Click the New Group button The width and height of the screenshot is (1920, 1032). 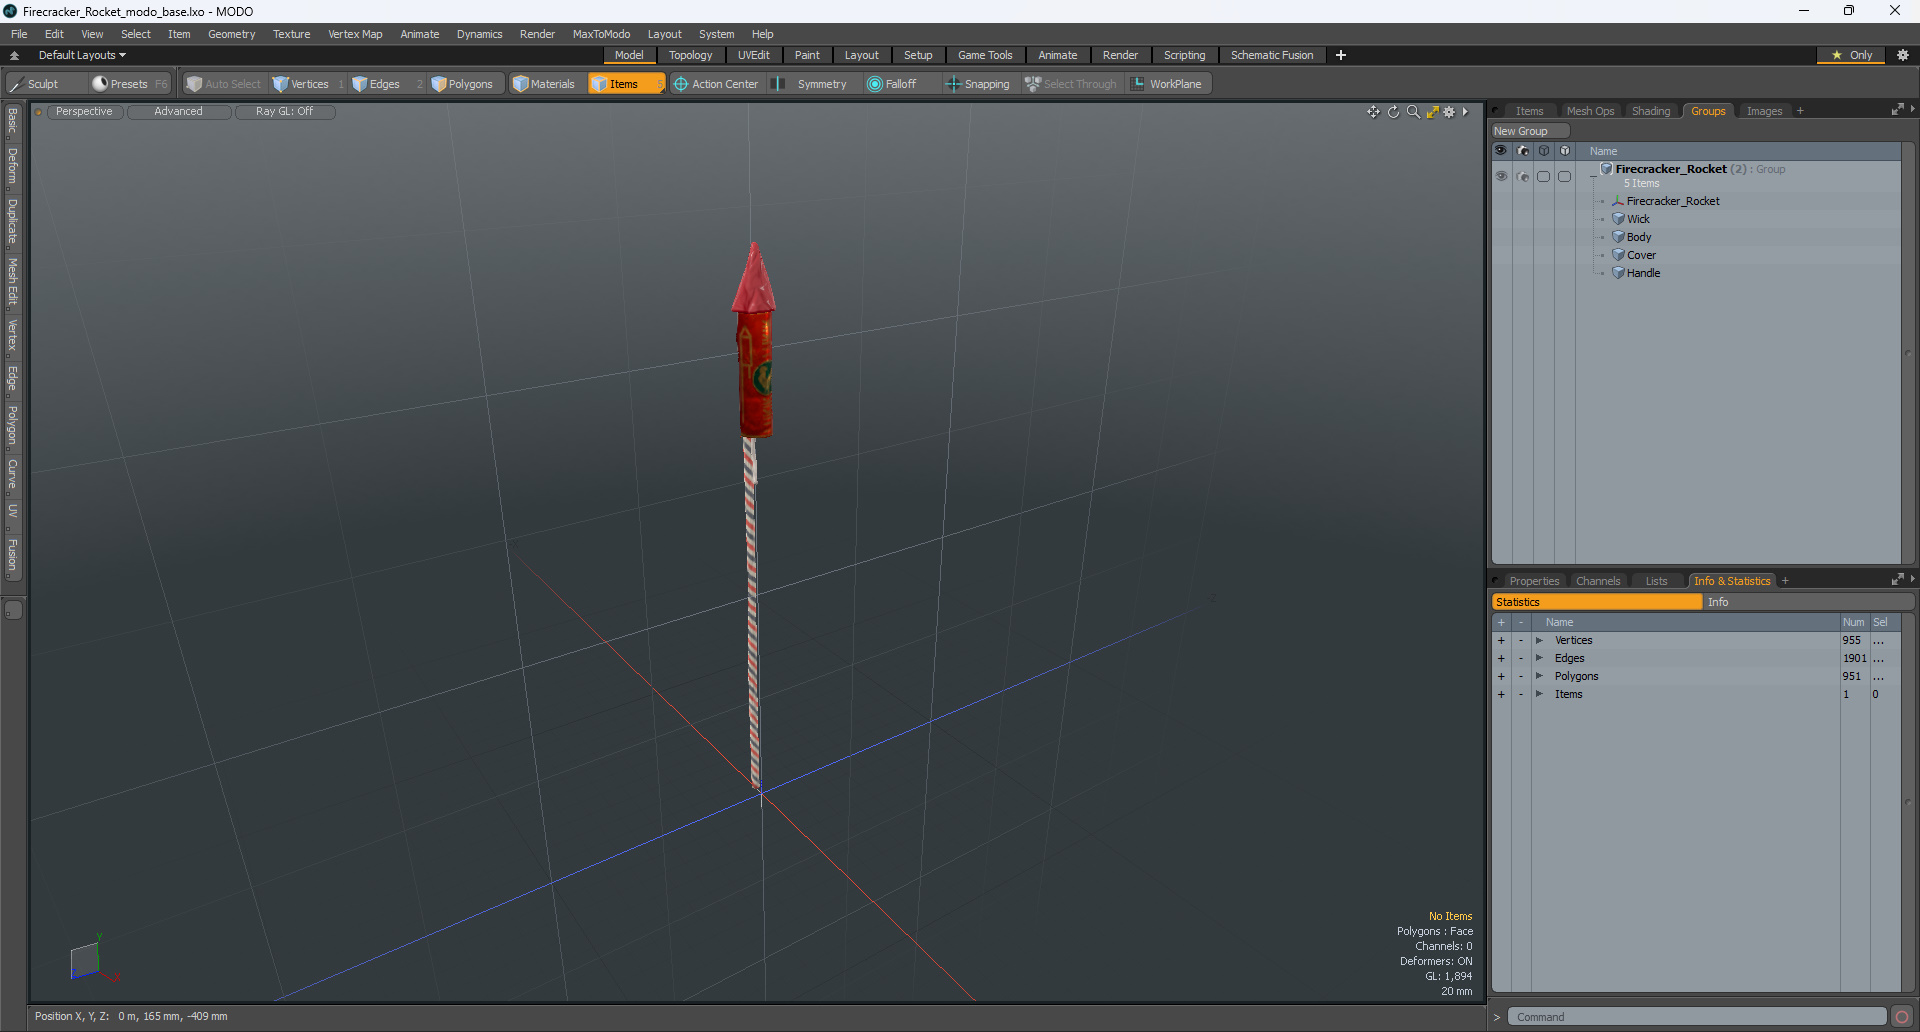(1530, 131)
